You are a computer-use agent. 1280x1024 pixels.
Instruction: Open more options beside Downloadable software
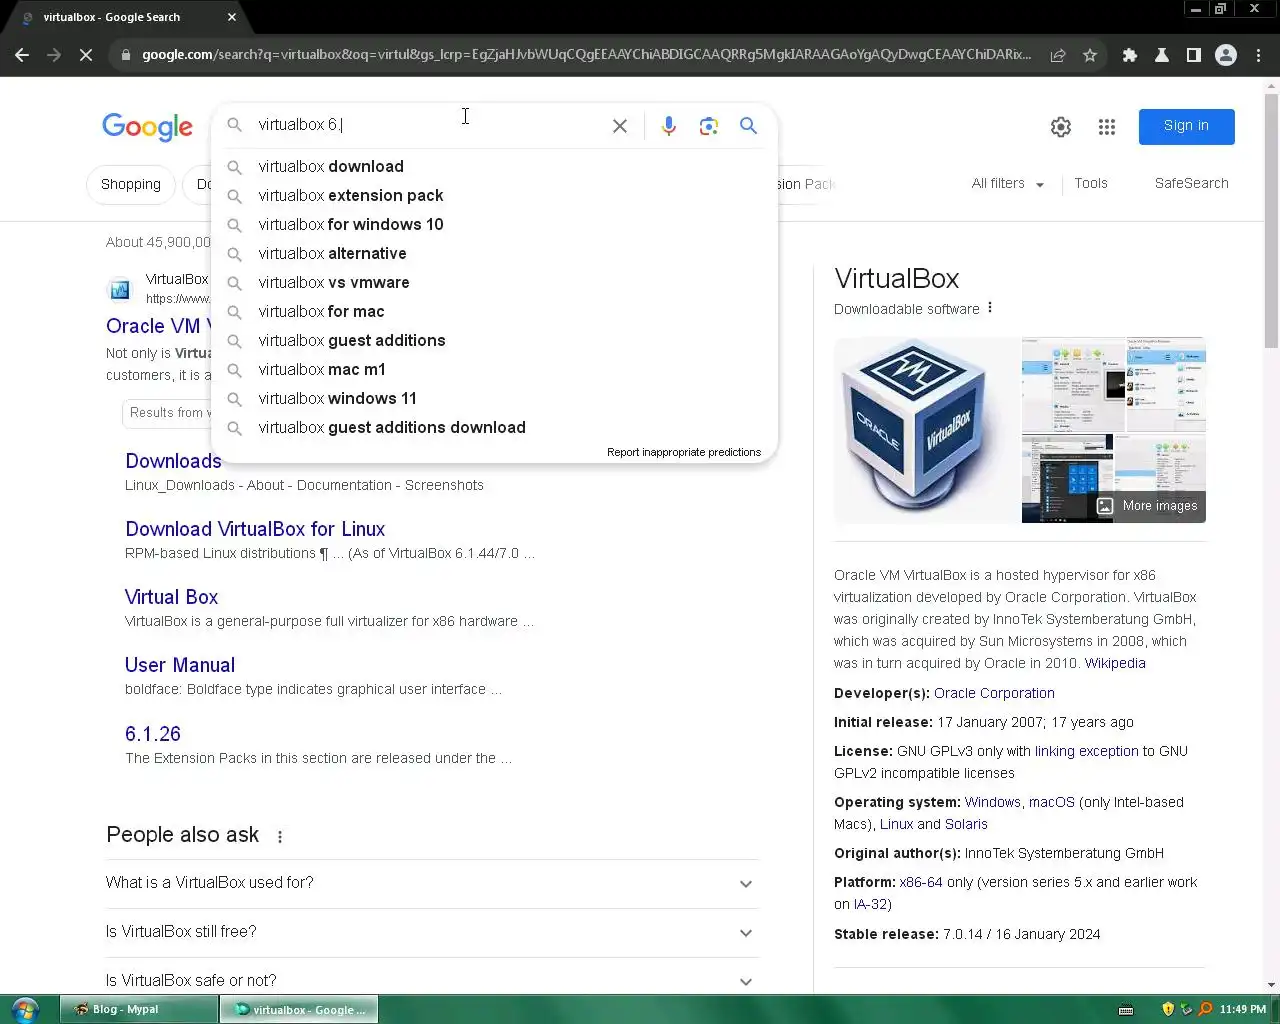990,308
